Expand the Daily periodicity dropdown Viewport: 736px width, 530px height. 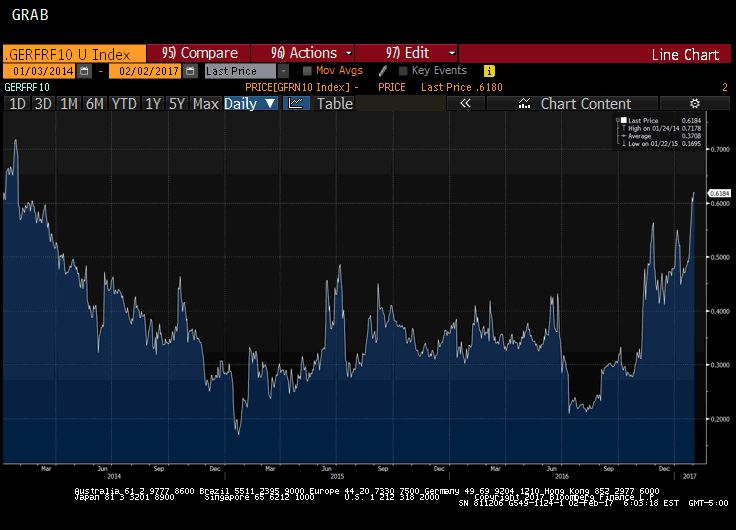(250, 103)
